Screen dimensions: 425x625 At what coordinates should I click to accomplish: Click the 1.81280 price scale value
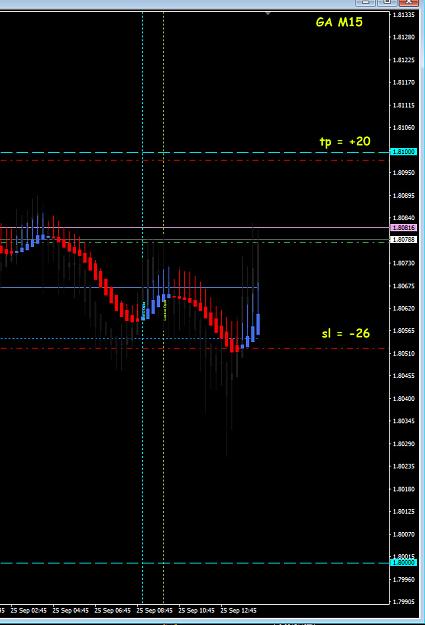pyautogui.click(x=404, y=37)
